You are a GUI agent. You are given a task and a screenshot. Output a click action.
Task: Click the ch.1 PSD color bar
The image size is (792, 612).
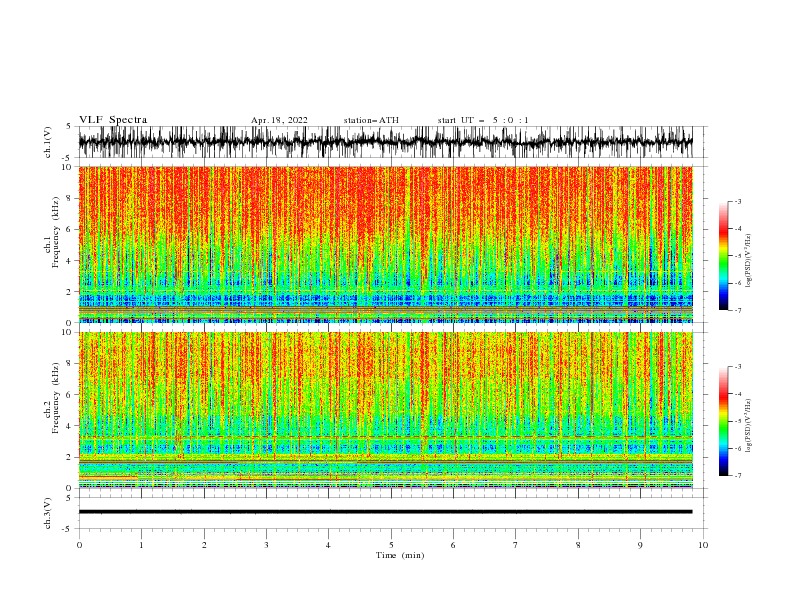coord(723,256)
